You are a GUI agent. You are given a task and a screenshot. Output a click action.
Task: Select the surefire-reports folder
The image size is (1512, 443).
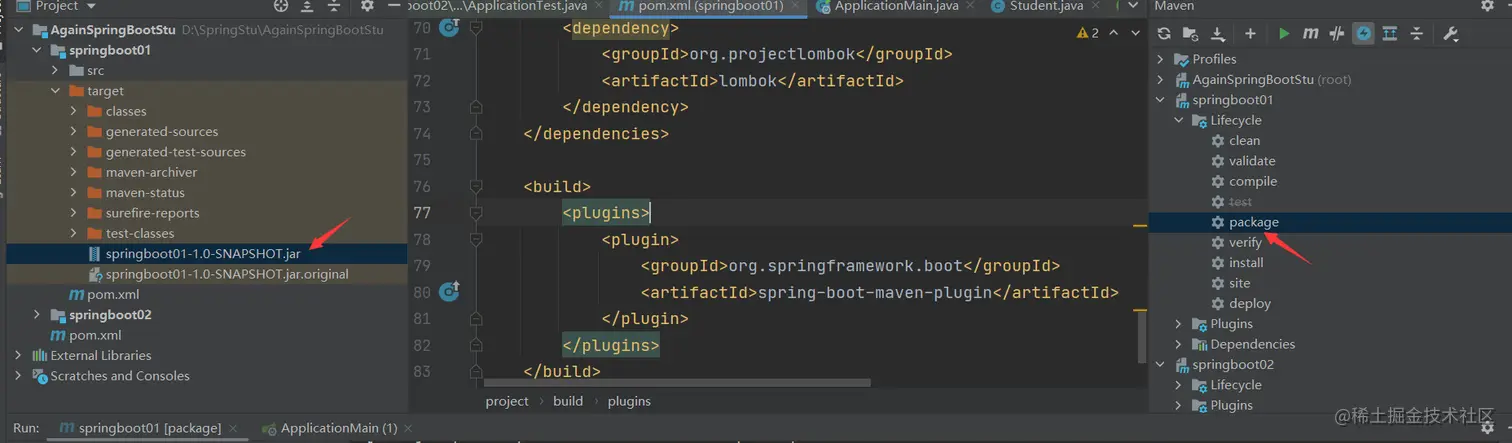tap(152, 213)
